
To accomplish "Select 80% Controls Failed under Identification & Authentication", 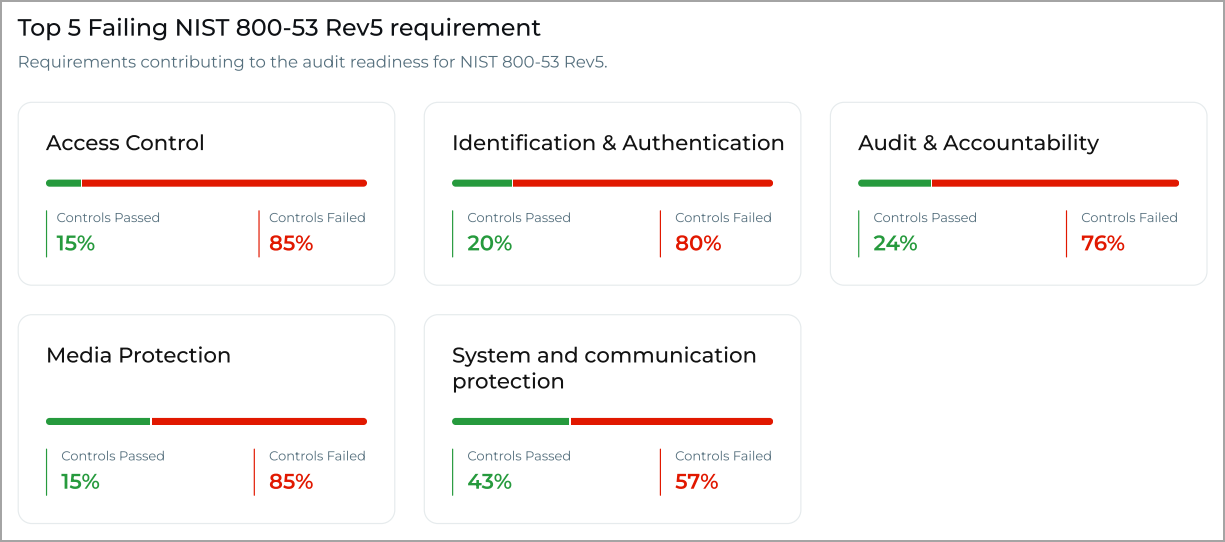I will point(698,243).
